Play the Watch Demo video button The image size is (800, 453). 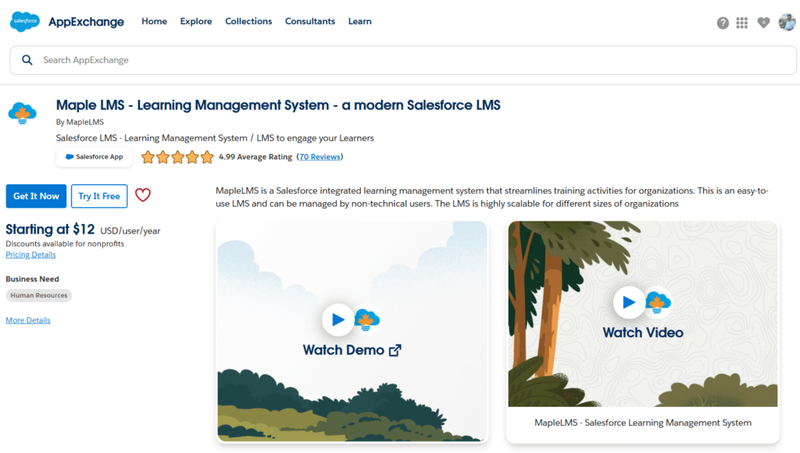pyautogui.click(x=337, y=320)
